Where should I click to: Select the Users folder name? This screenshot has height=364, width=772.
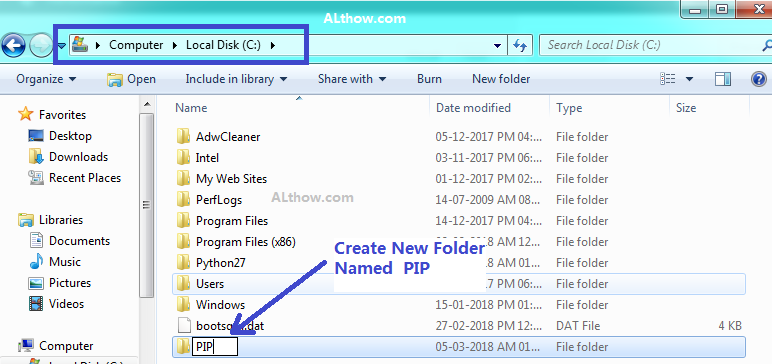click(x=210, y=284)
